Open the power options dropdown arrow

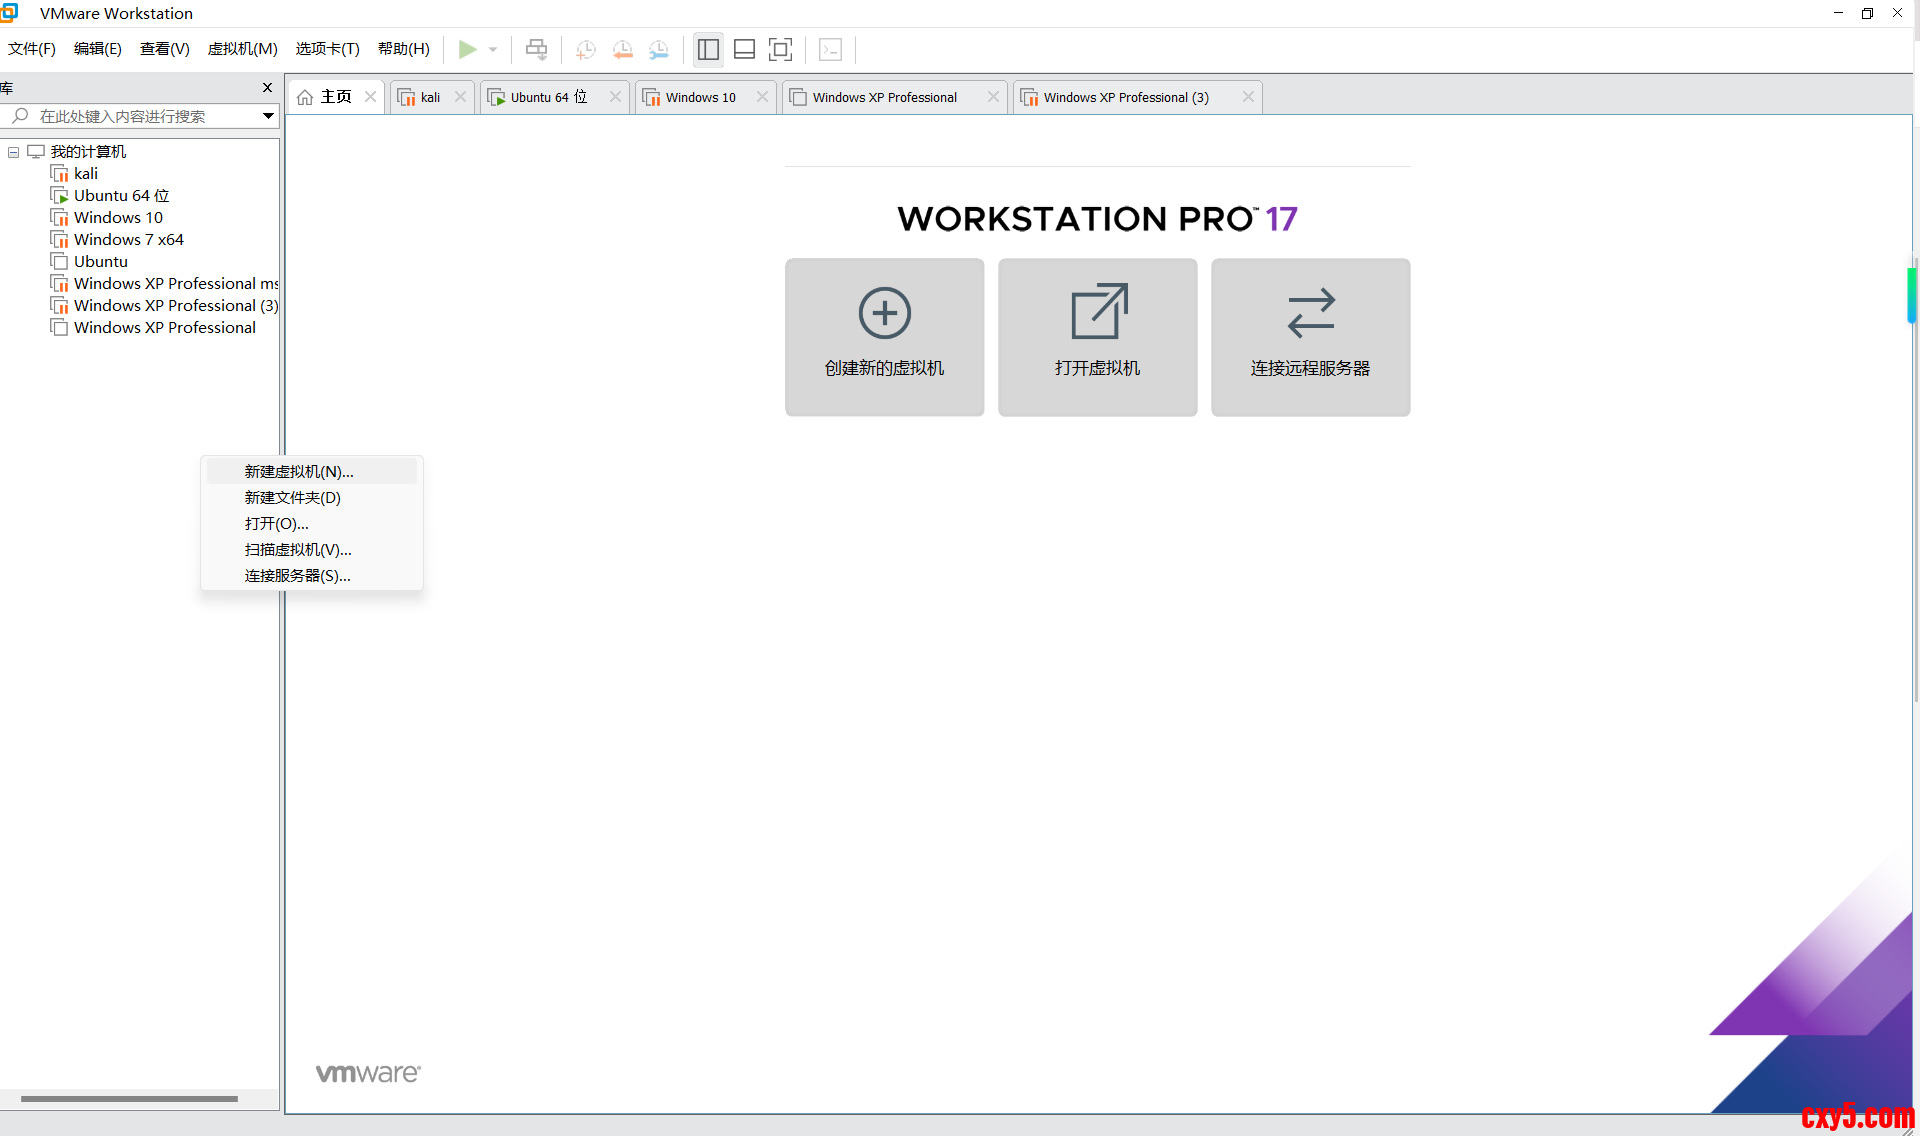point(493,49)
